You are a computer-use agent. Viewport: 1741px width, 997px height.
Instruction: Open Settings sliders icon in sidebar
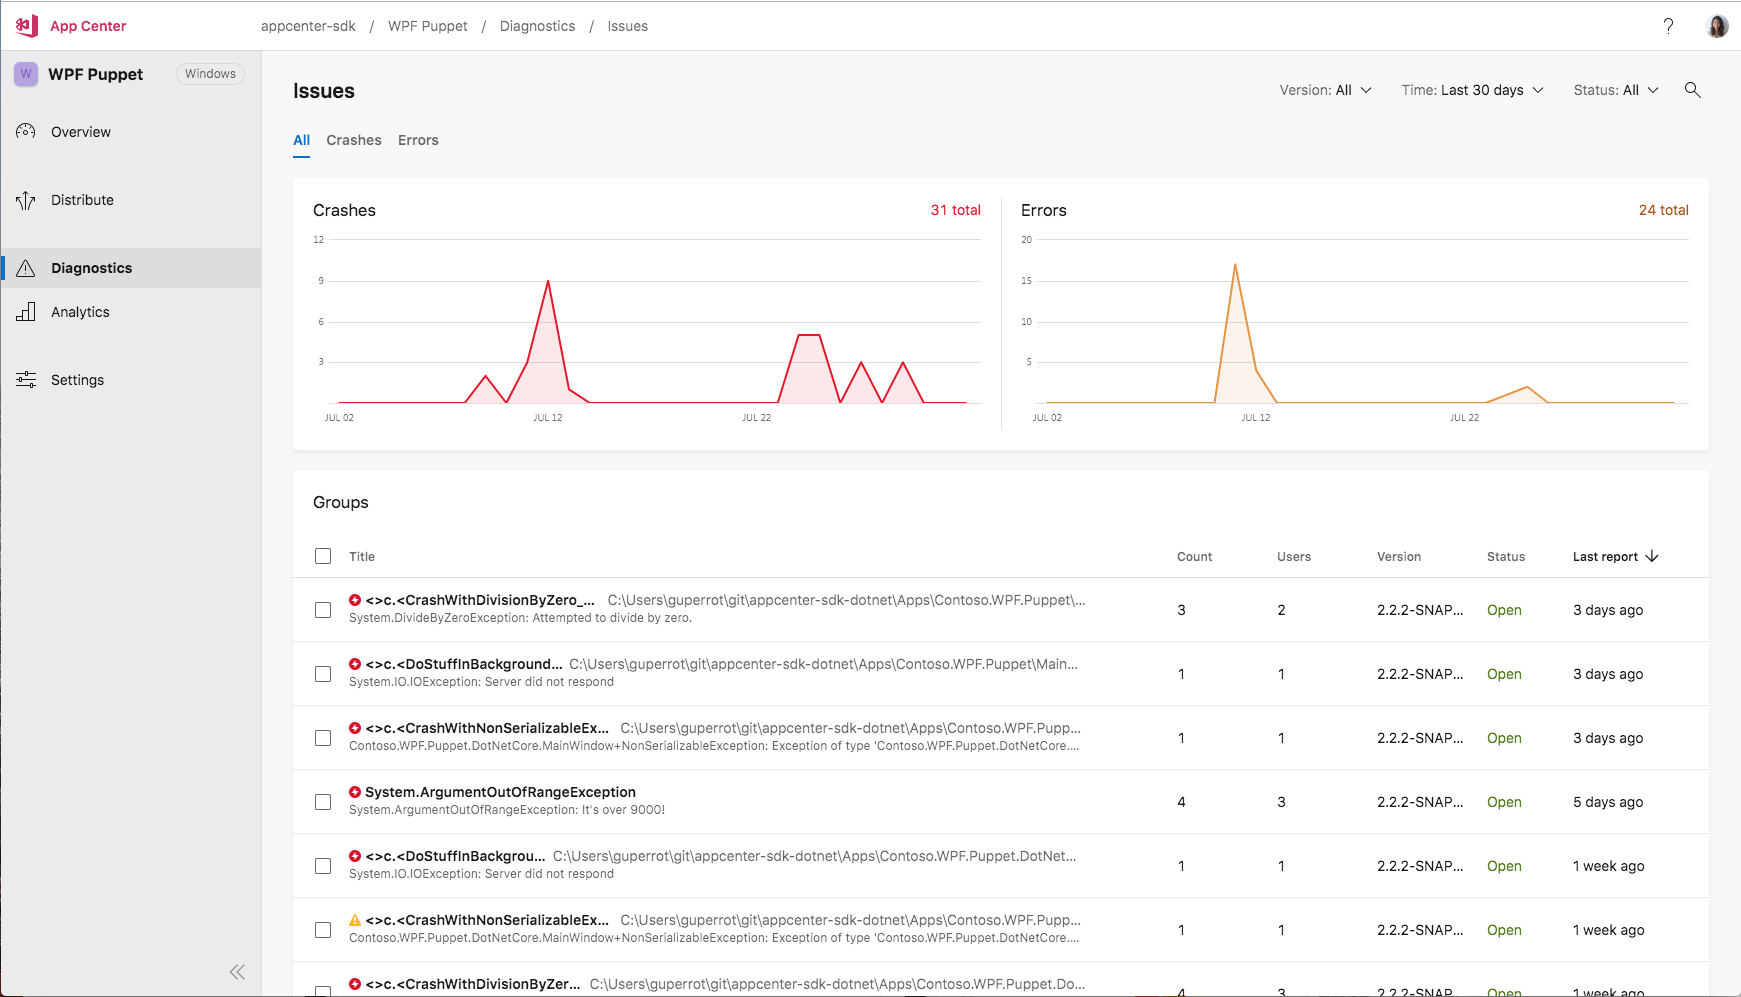26,380
